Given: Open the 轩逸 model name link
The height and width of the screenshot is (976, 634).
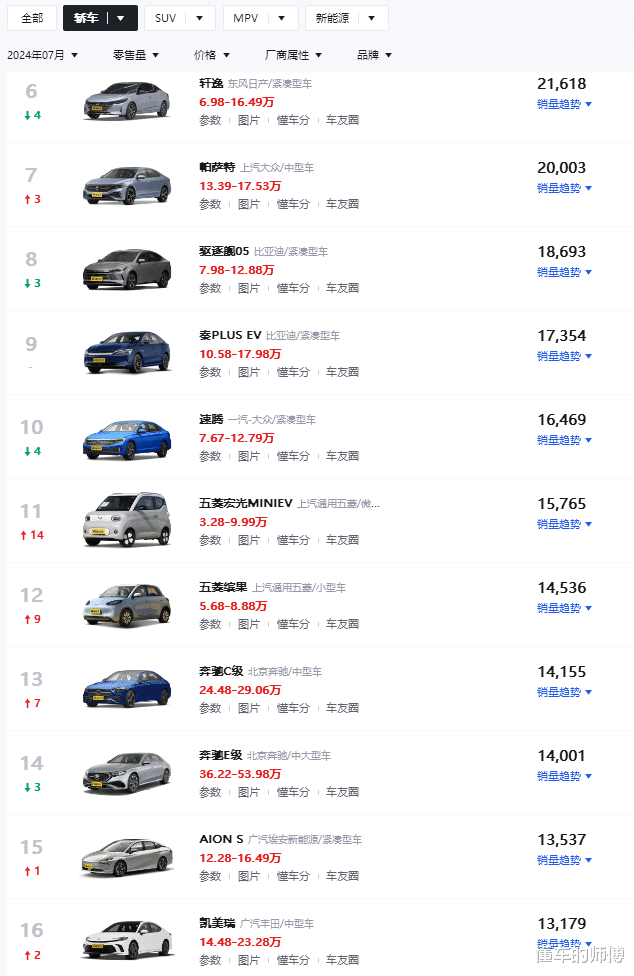Looking at the screenshot, I should [211, 83].
